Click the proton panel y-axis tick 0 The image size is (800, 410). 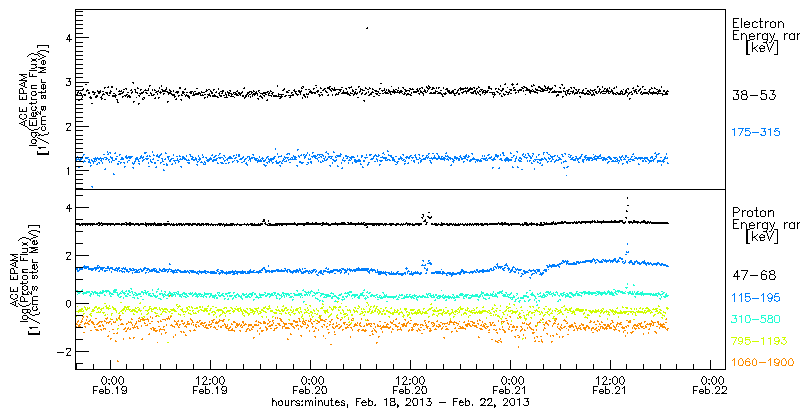tap(66, 304)
